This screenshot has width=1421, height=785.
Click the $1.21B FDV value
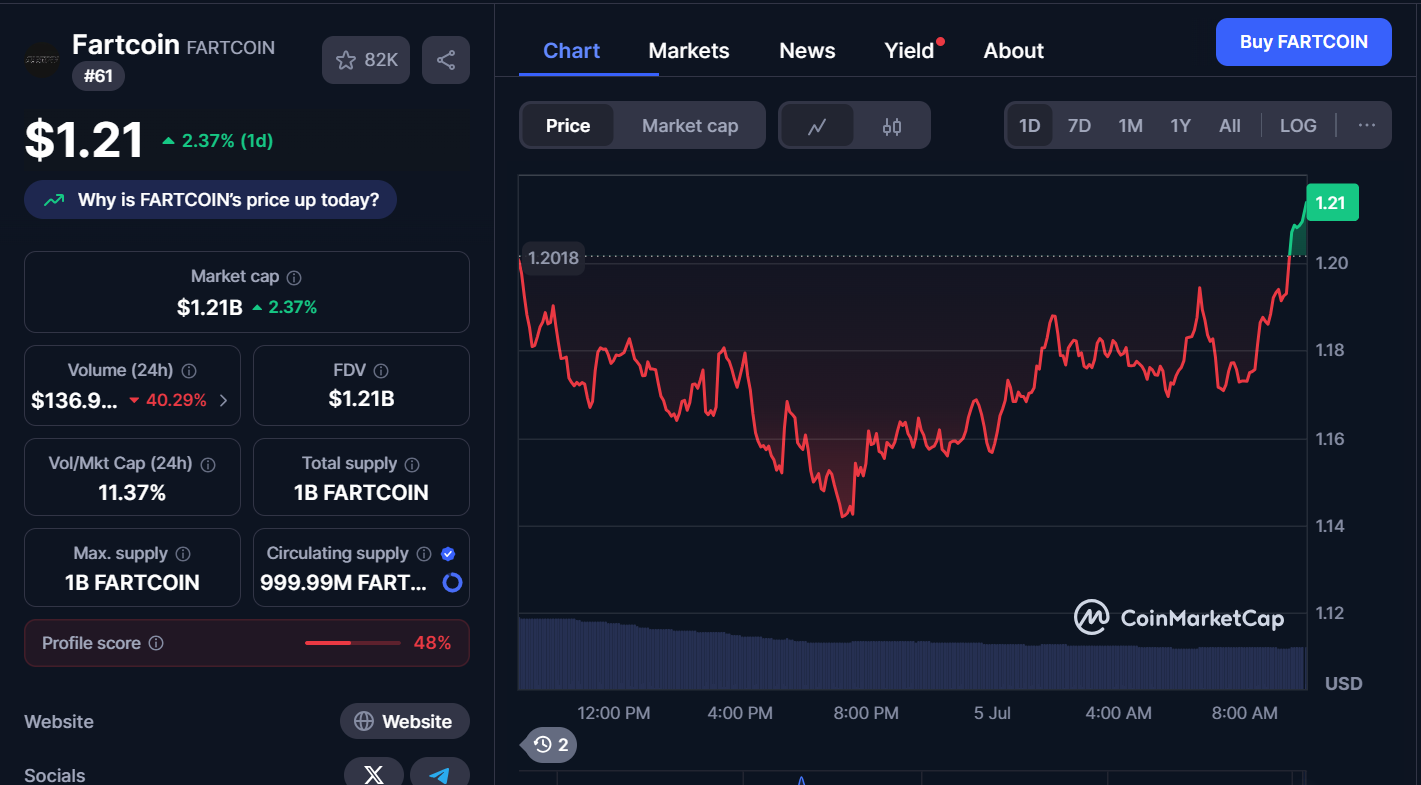point(361,399)
